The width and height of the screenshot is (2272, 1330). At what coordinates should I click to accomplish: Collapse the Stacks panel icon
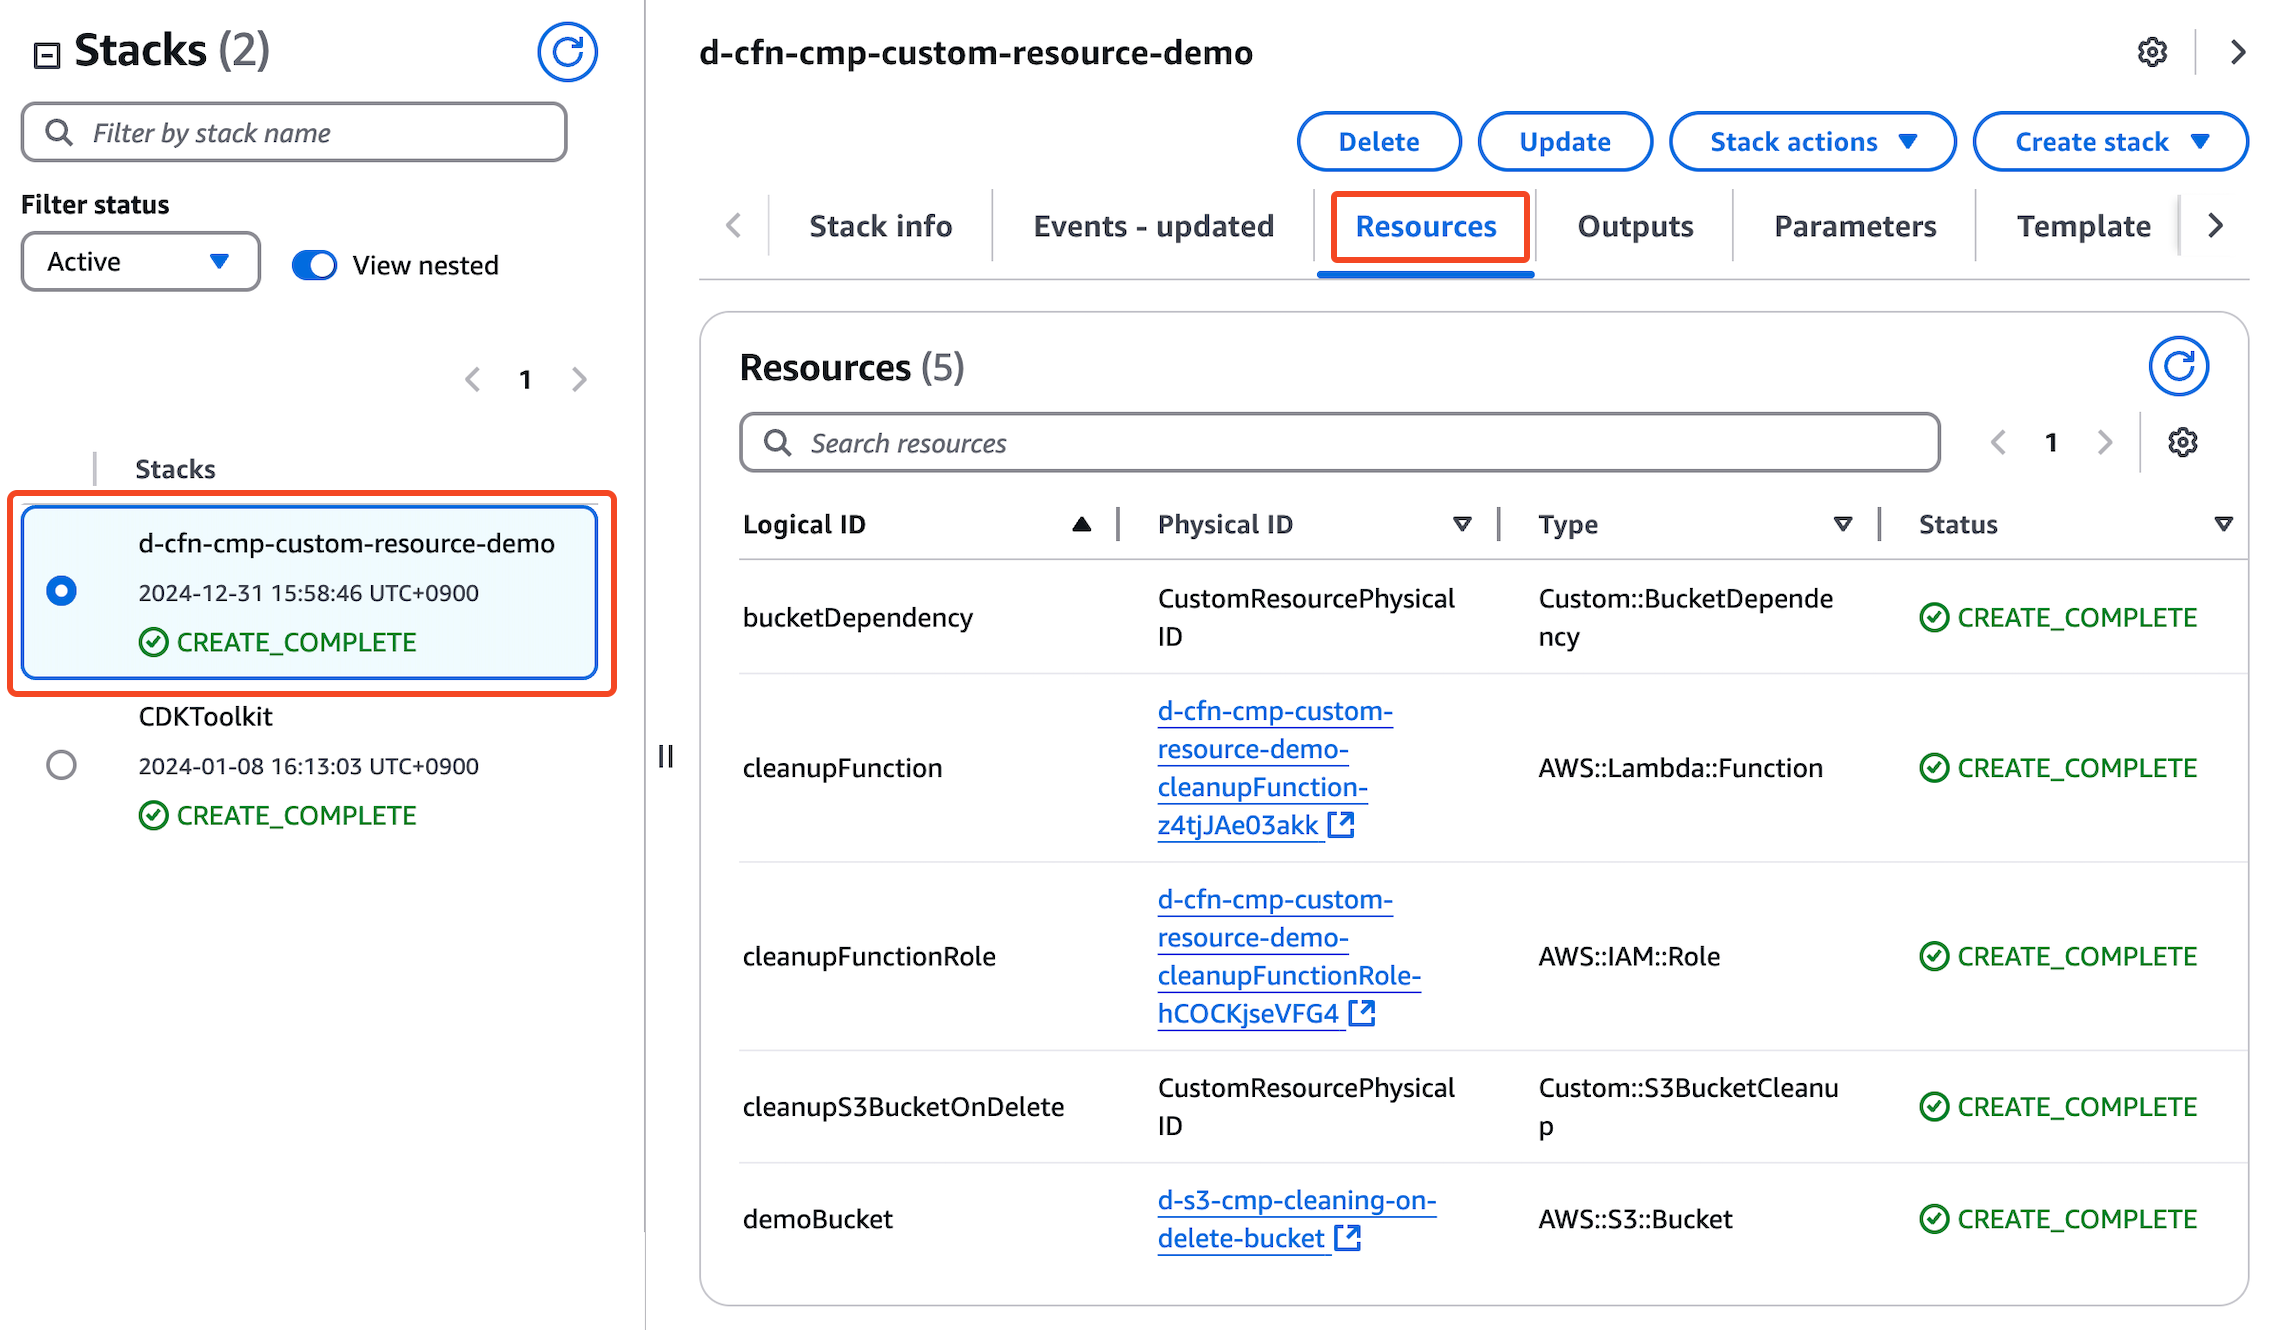coord(46,55)
